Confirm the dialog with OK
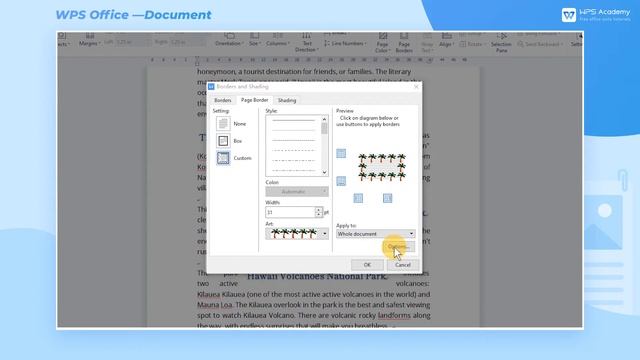The width and height of the screenshot is (640, 360). (367, 265)
